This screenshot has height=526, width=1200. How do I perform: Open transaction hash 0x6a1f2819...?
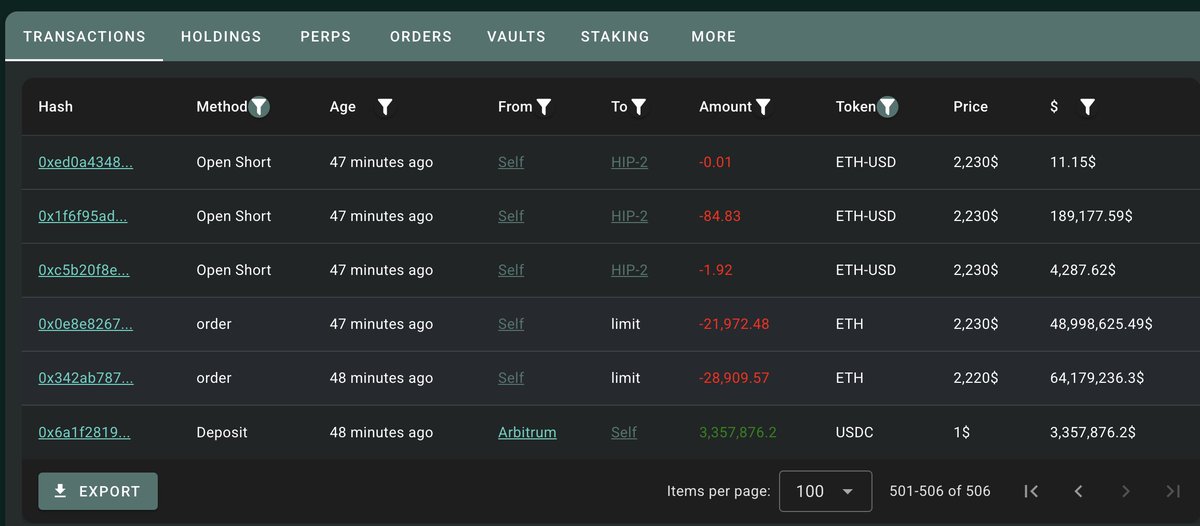point(84,432)
